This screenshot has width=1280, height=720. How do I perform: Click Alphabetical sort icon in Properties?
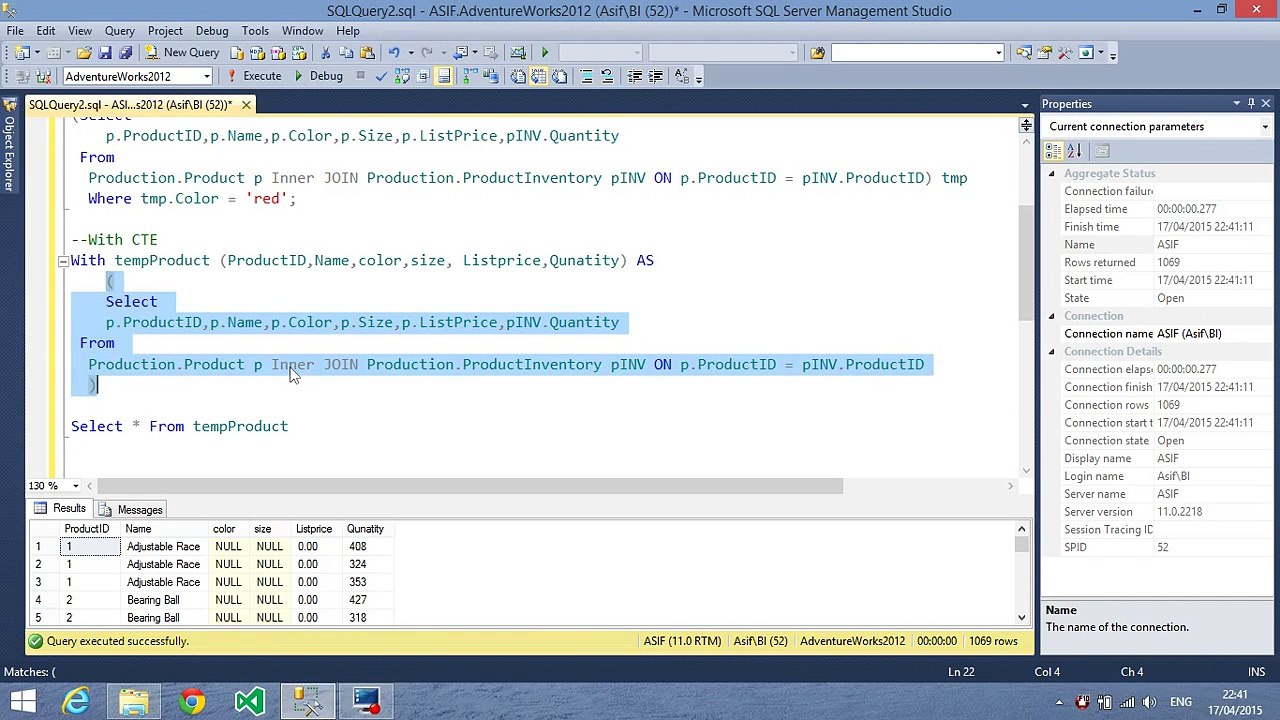click(x=1074, y=151)
